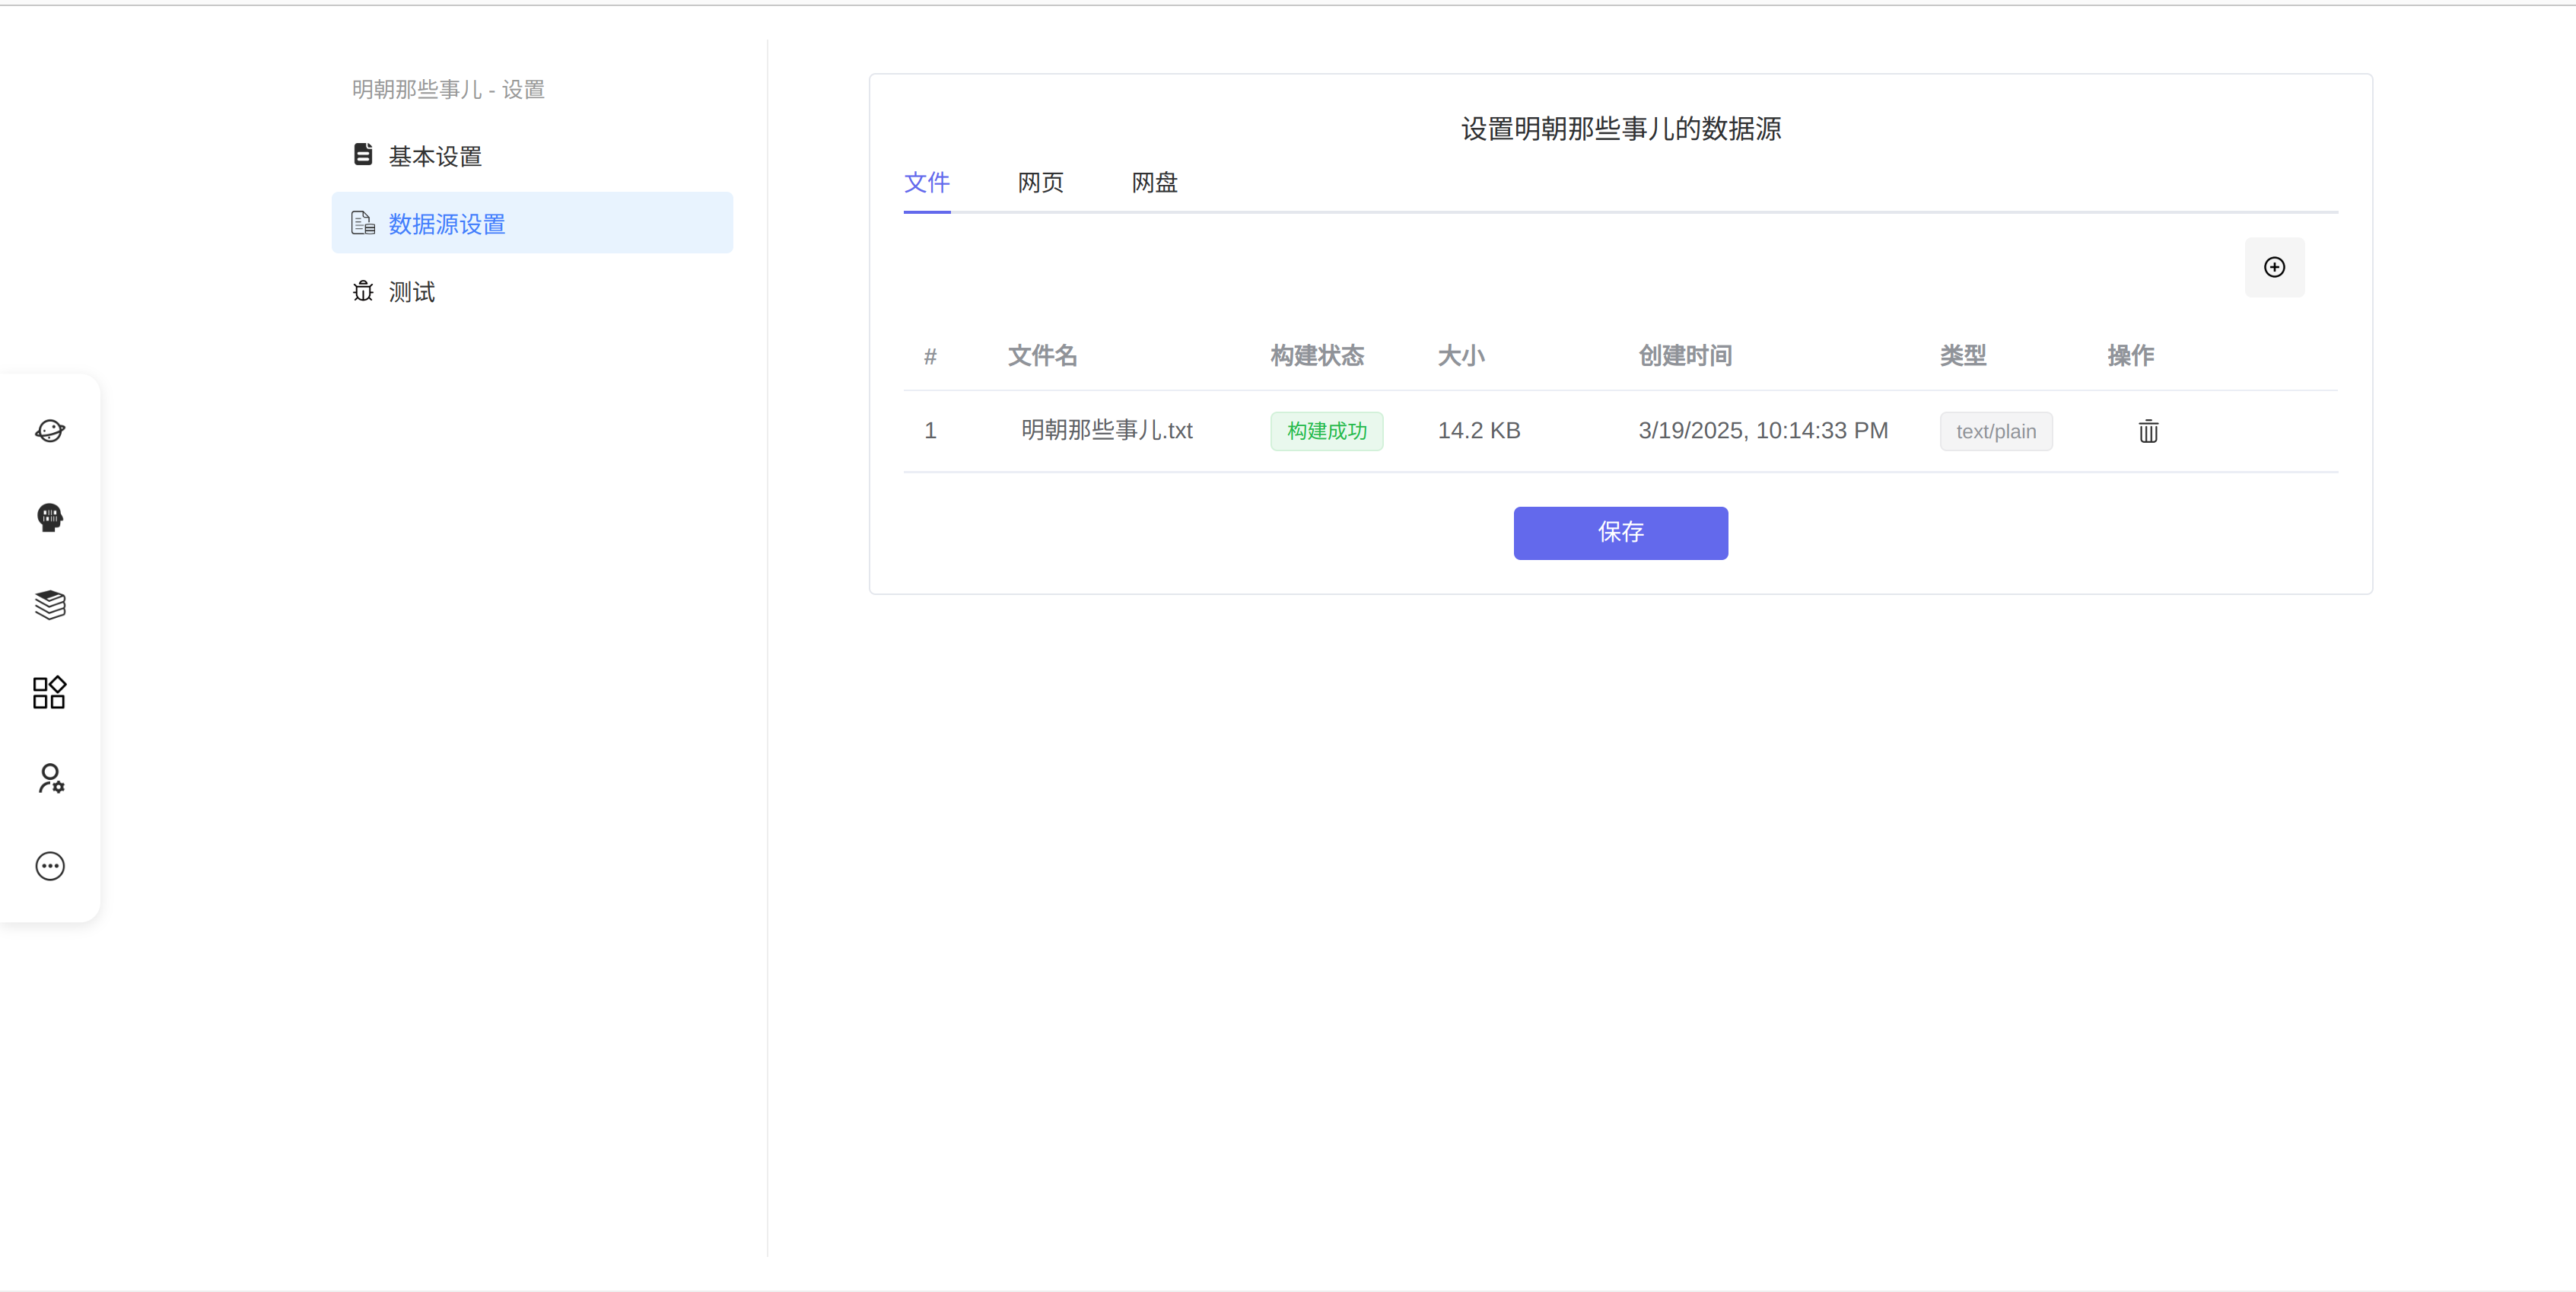Click the planet icon in left sidebar
This screenshot has width=2576, height=1292.
50,431
